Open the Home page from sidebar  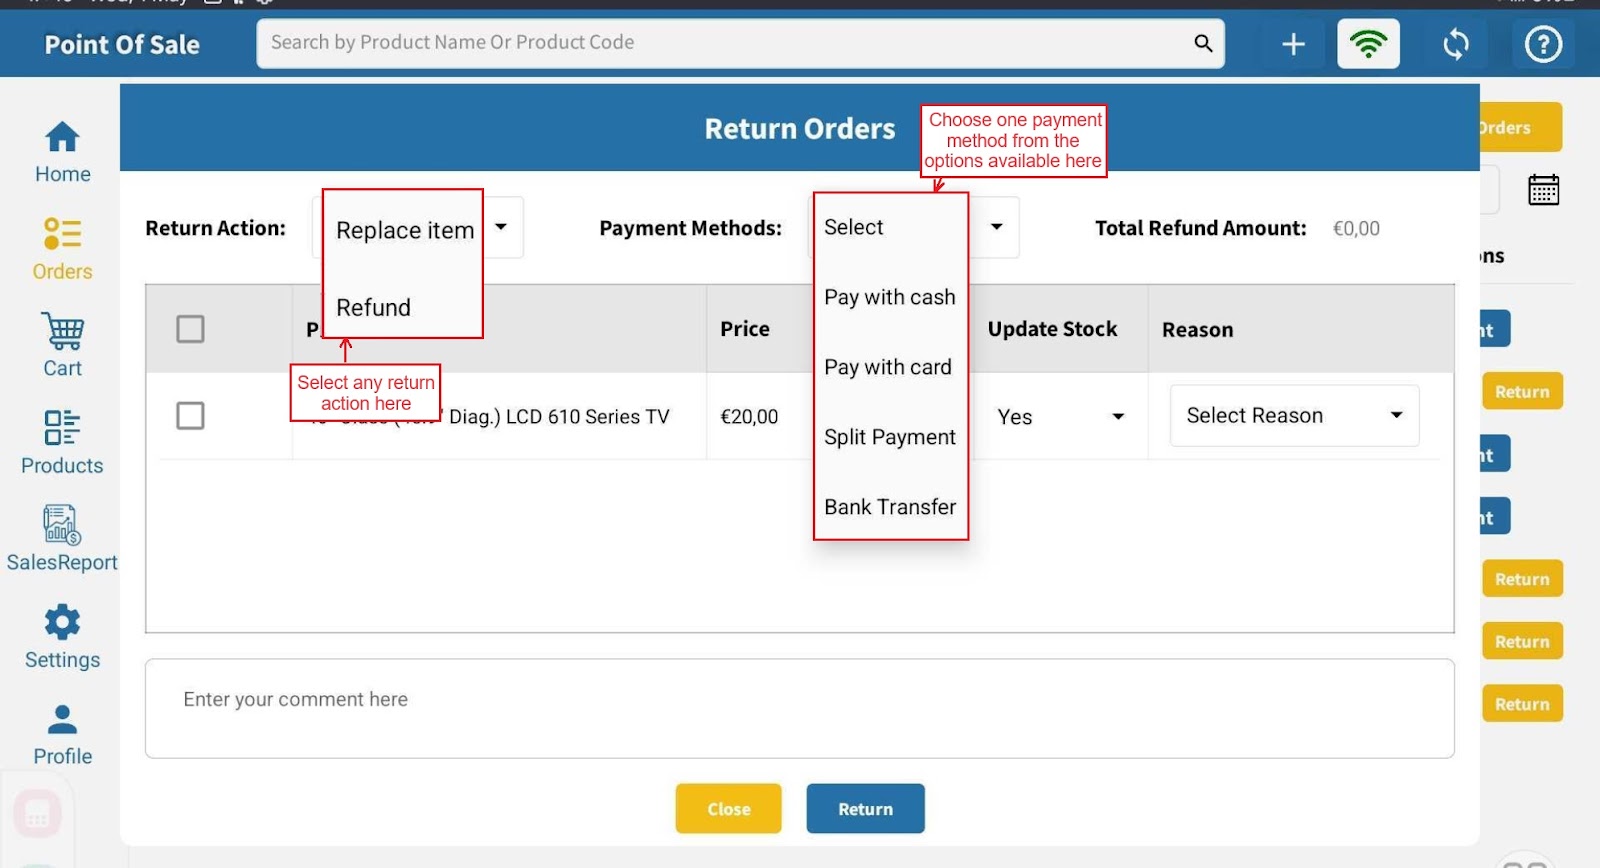[62, 152]
